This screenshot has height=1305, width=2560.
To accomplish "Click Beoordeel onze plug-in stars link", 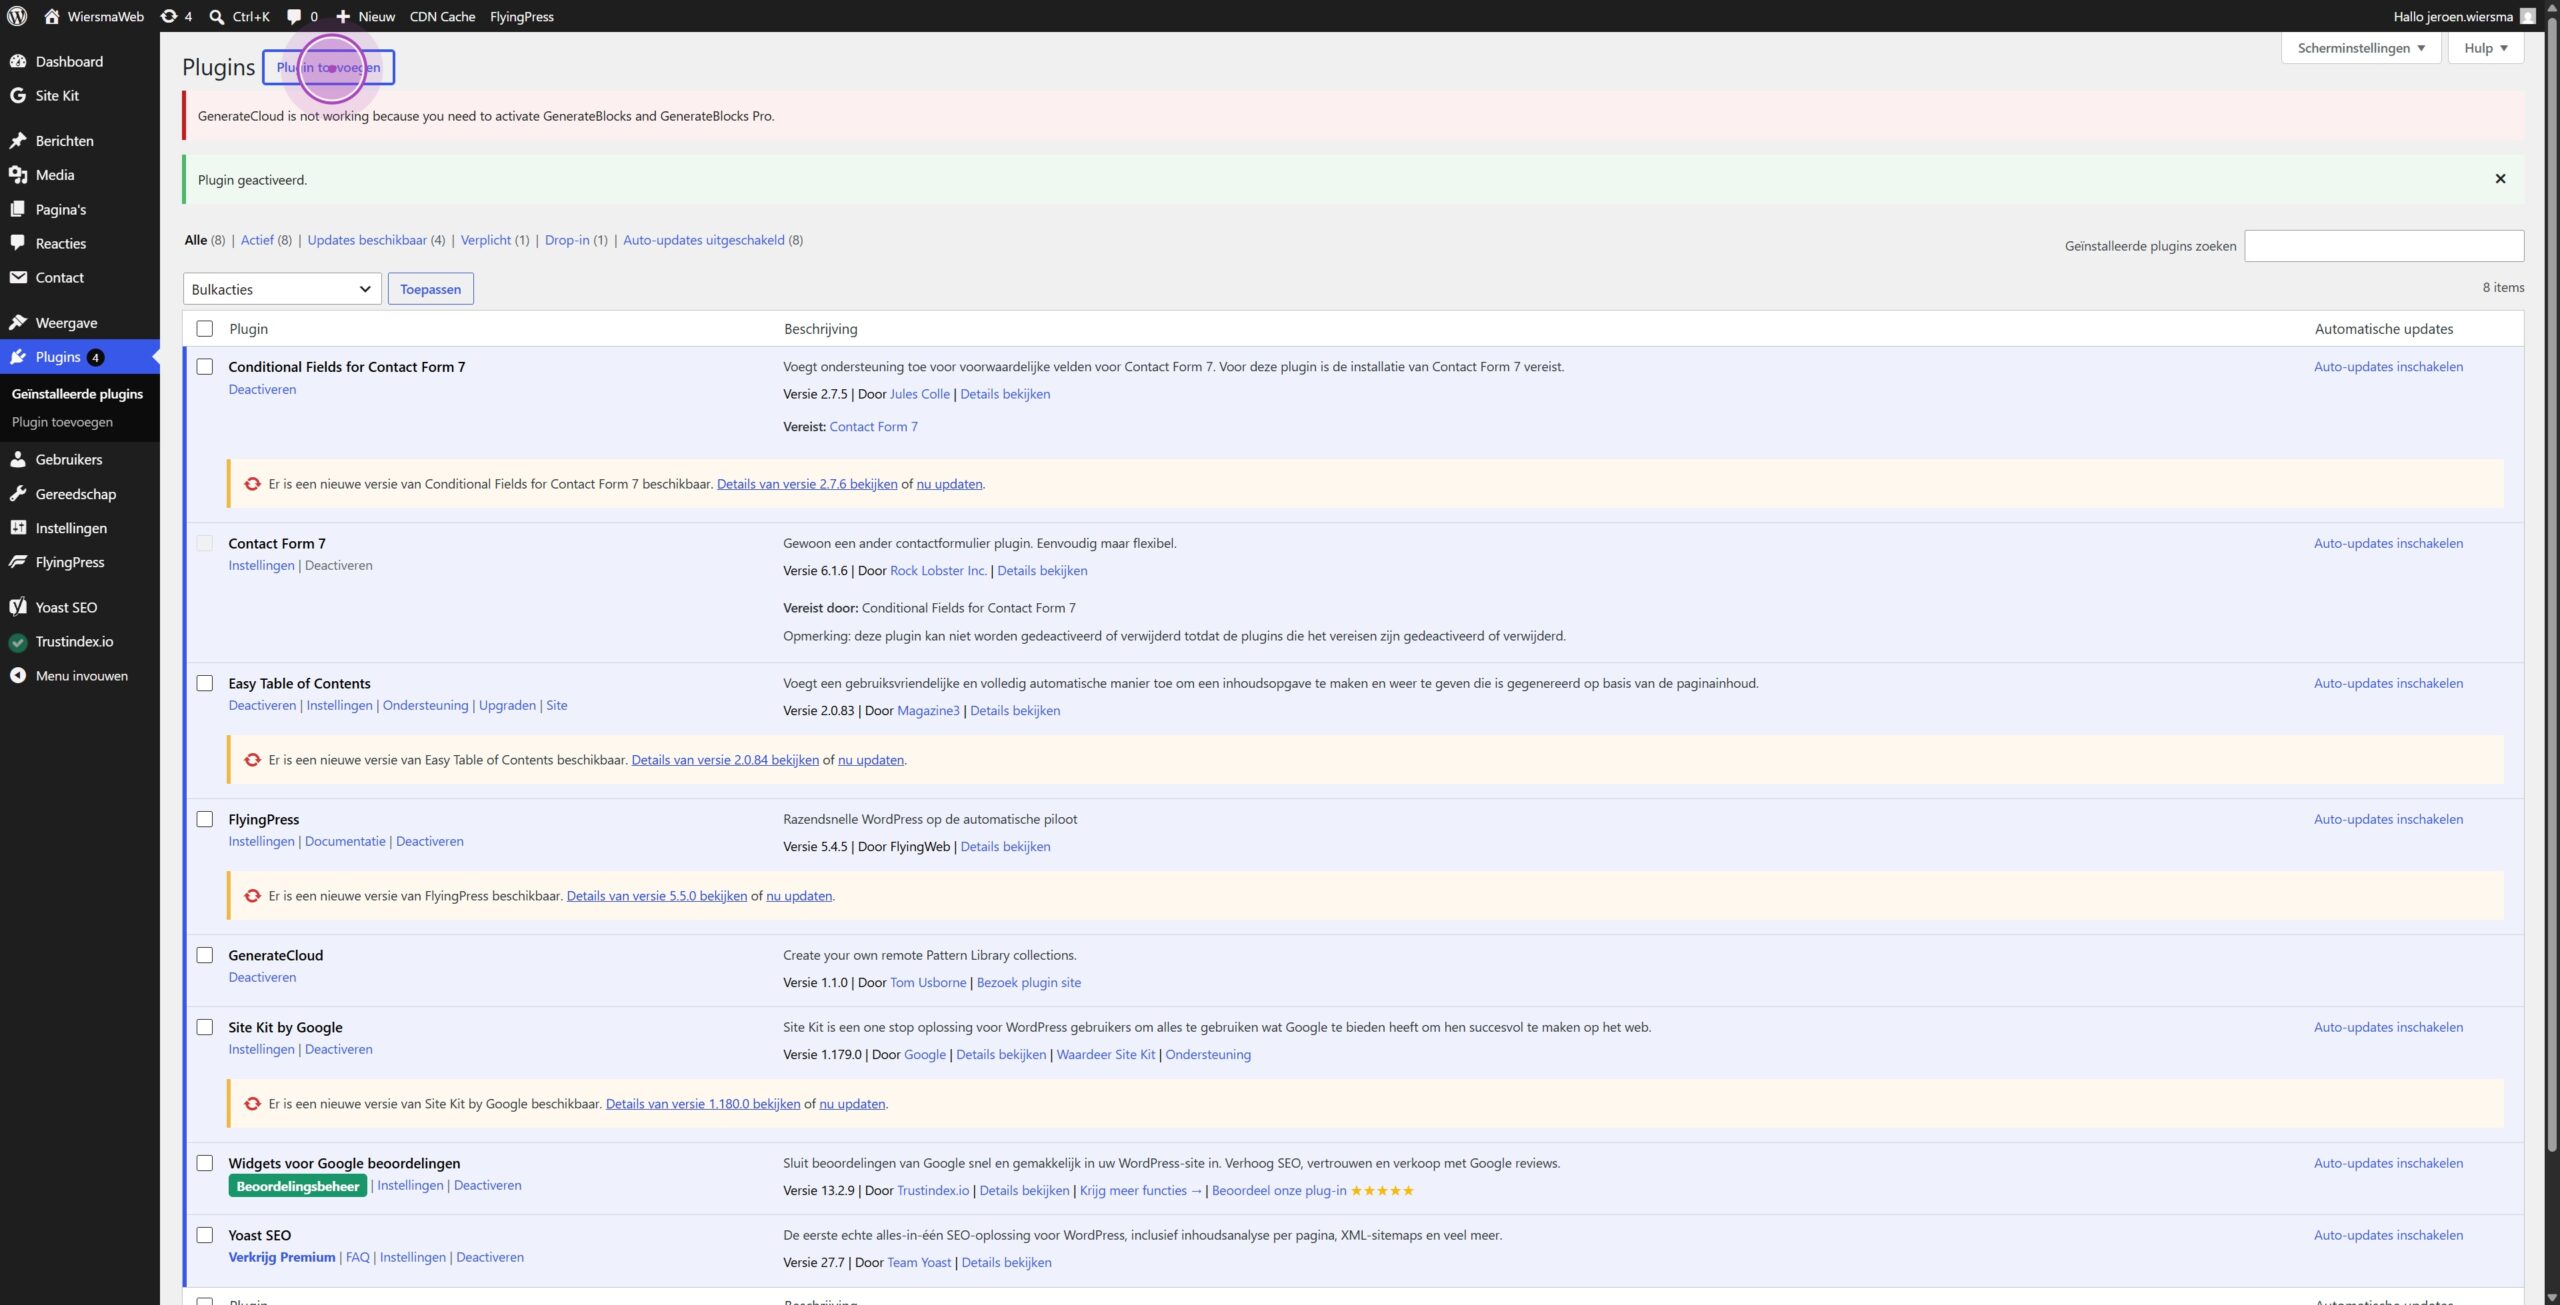I will (1312, 1190).
